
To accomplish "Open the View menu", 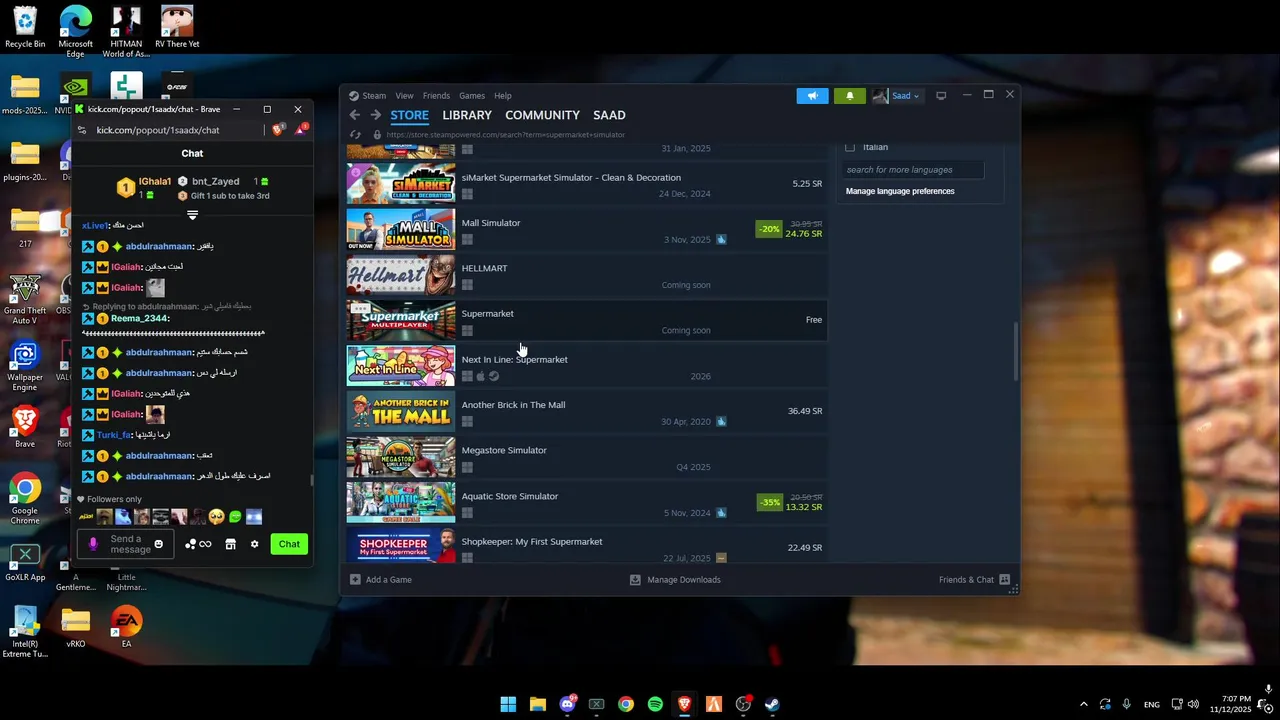I will pos(404,96).
